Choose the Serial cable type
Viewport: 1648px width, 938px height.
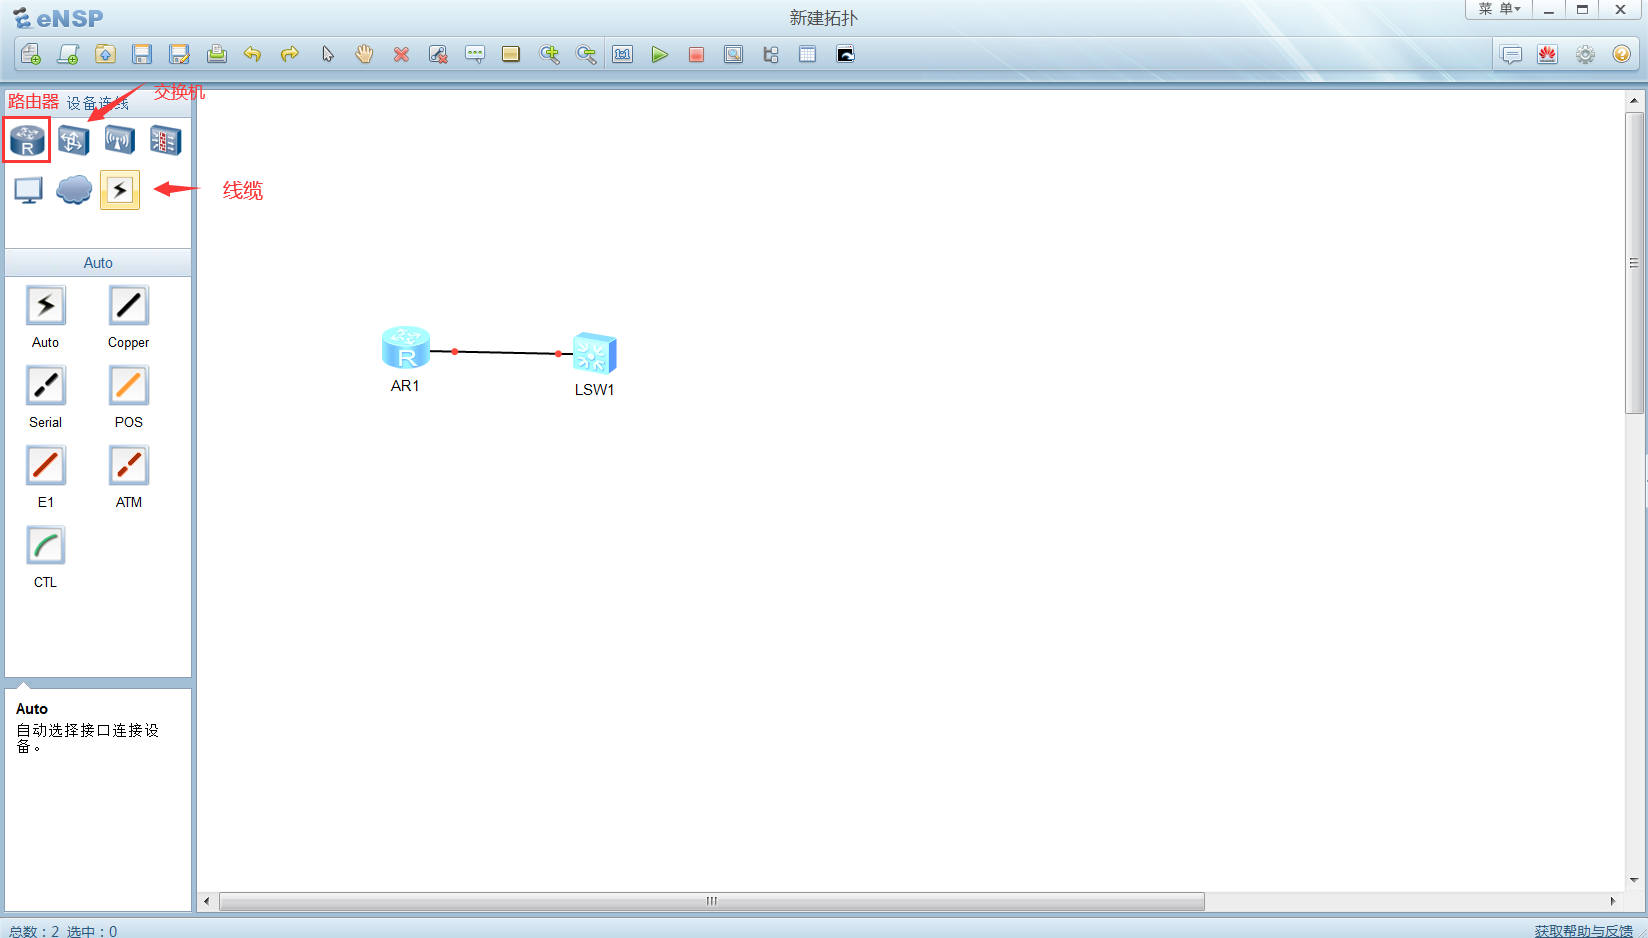(46, 386)
